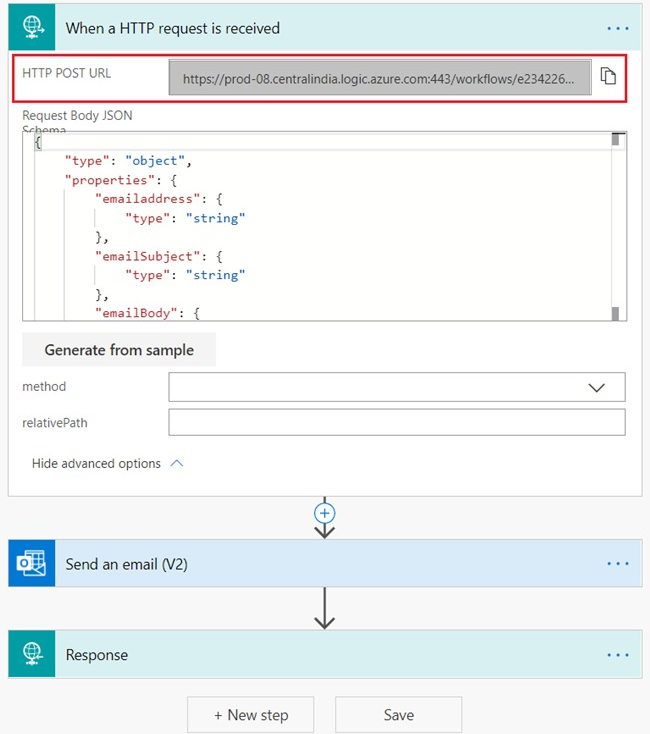
Task: Click Generate from sample button
Action: (119, 350)
